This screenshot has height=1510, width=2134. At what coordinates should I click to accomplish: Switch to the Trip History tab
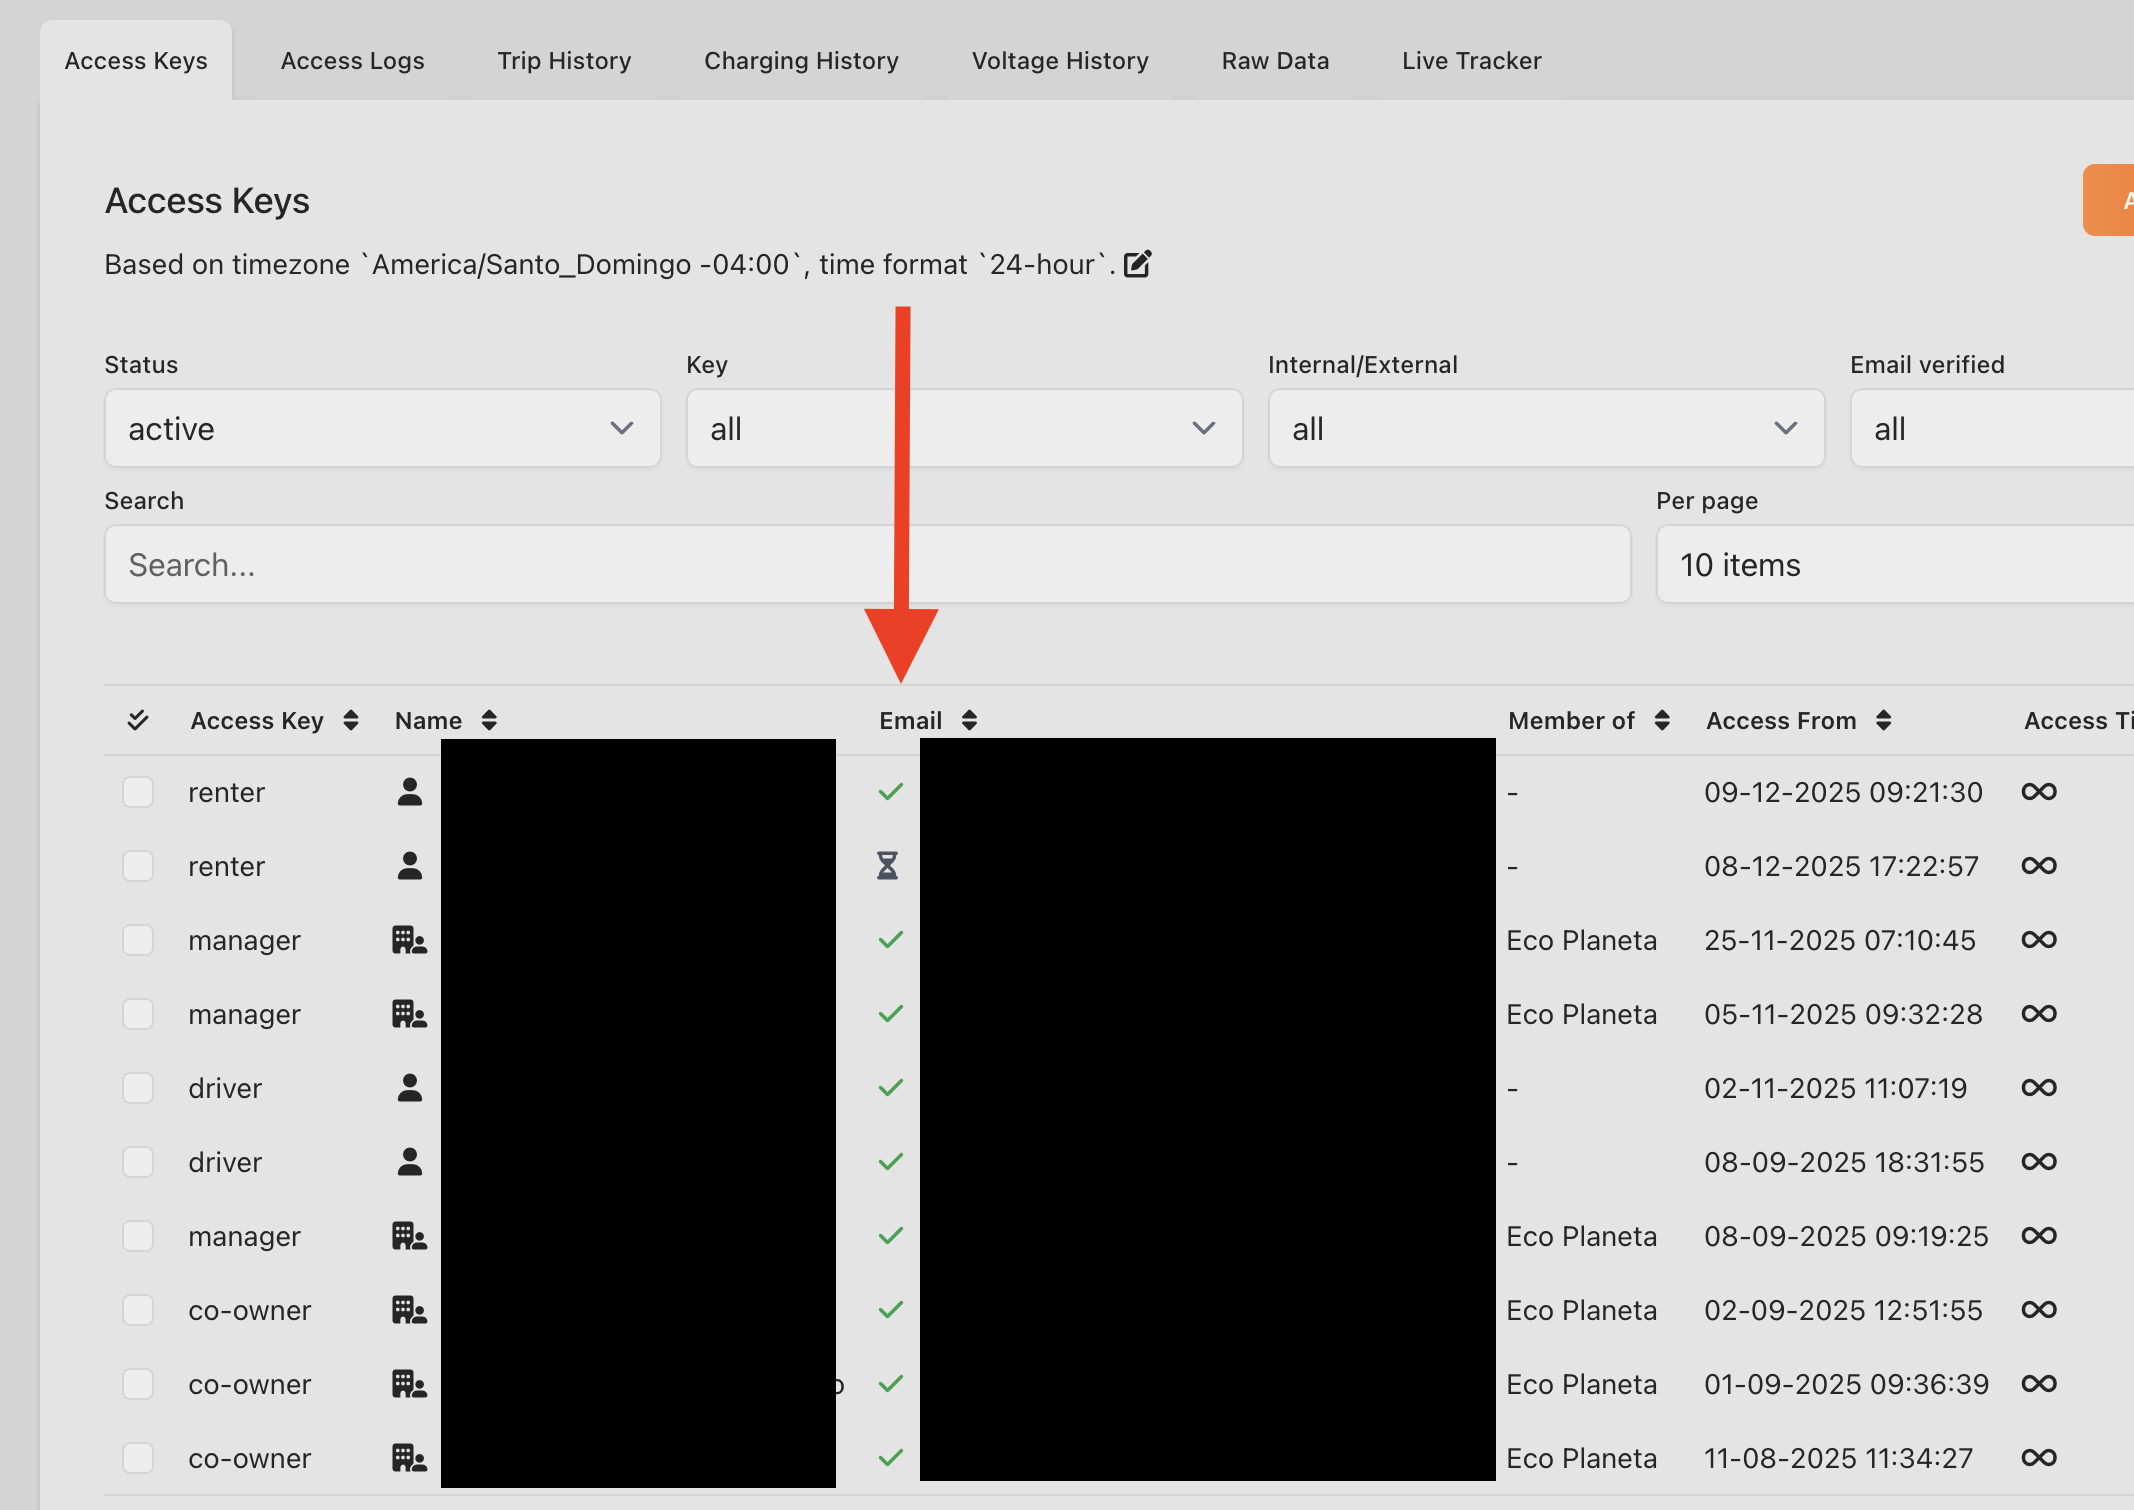coord(564,61)
